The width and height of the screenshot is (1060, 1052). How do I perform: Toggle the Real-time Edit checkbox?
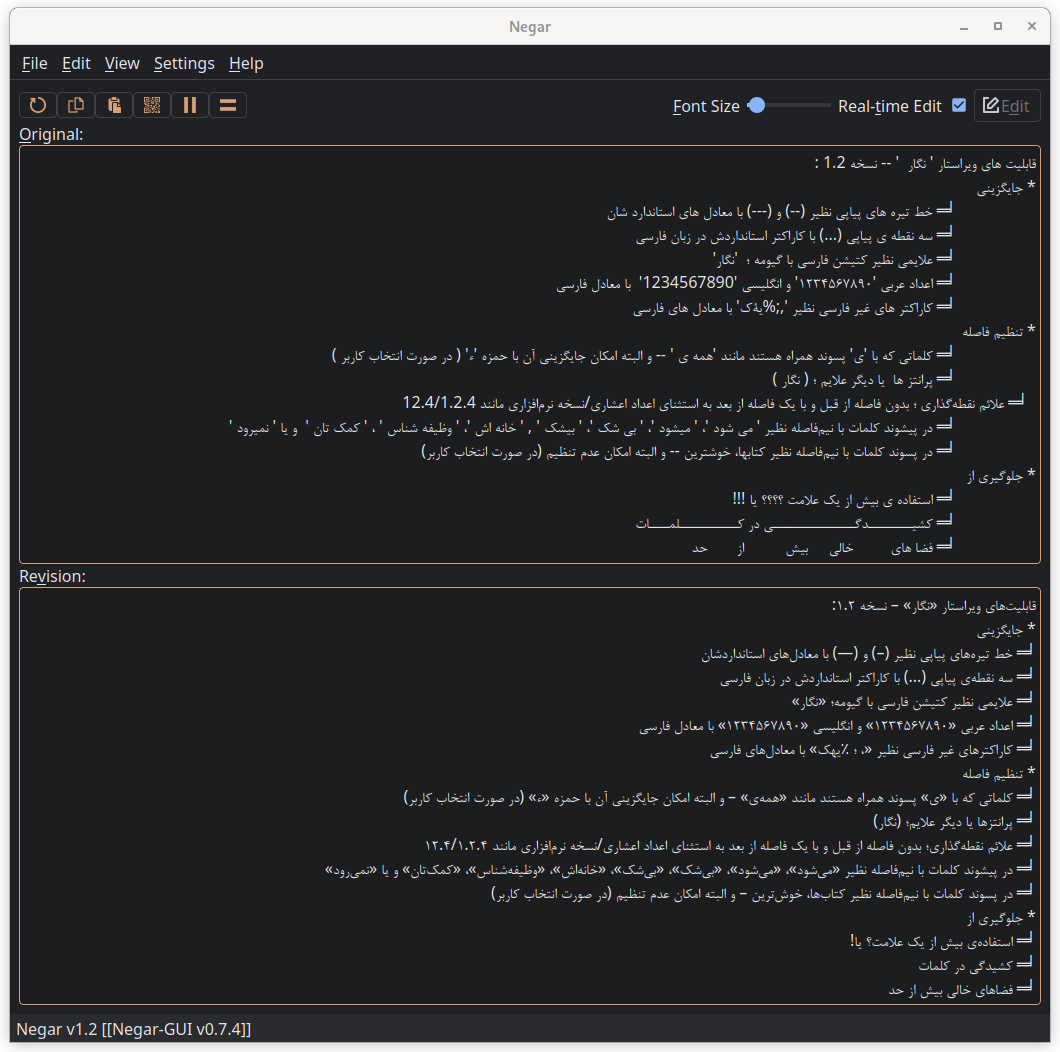coord(959,105)
